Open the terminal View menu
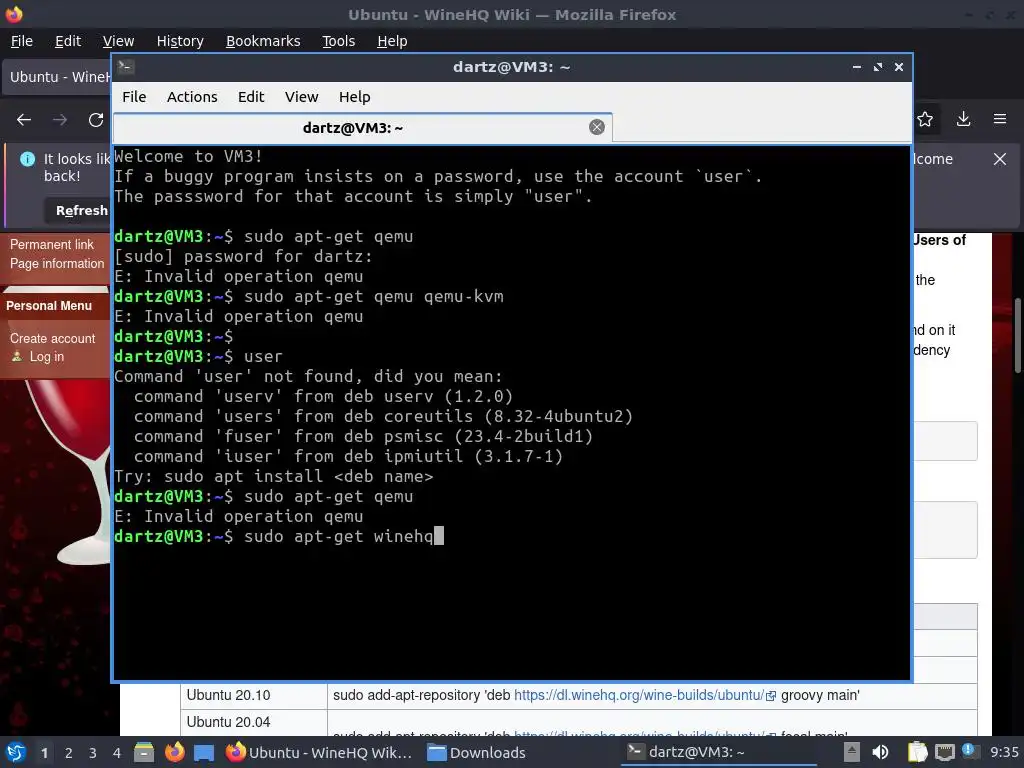 tap(301, 97)
